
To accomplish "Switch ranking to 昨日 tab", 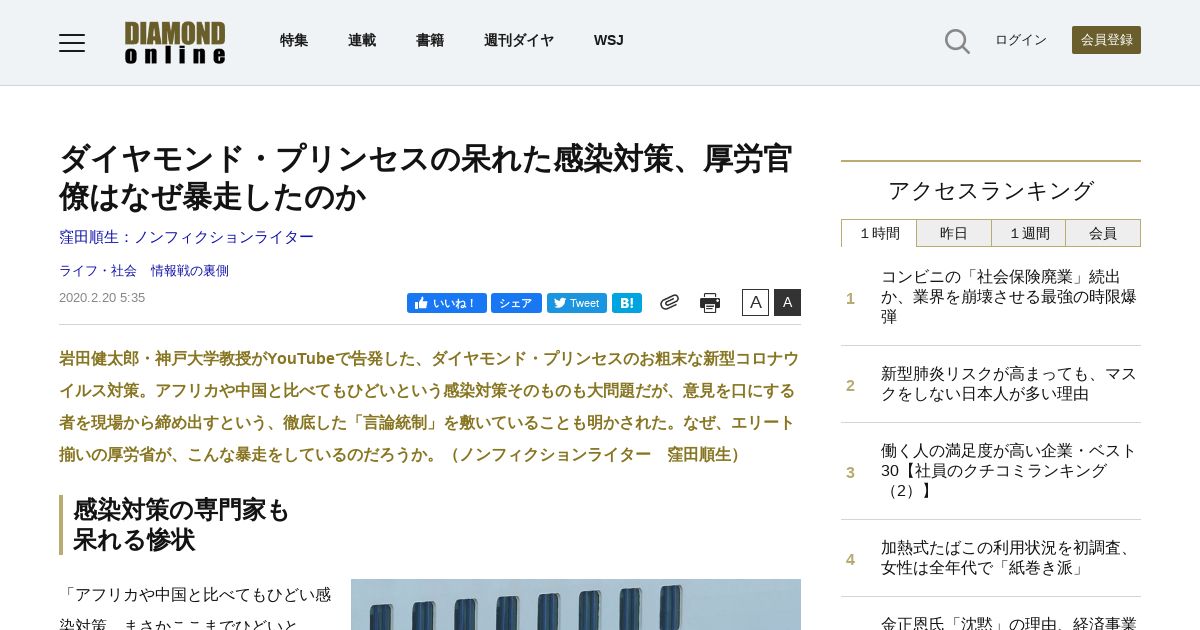I will 954,233.
